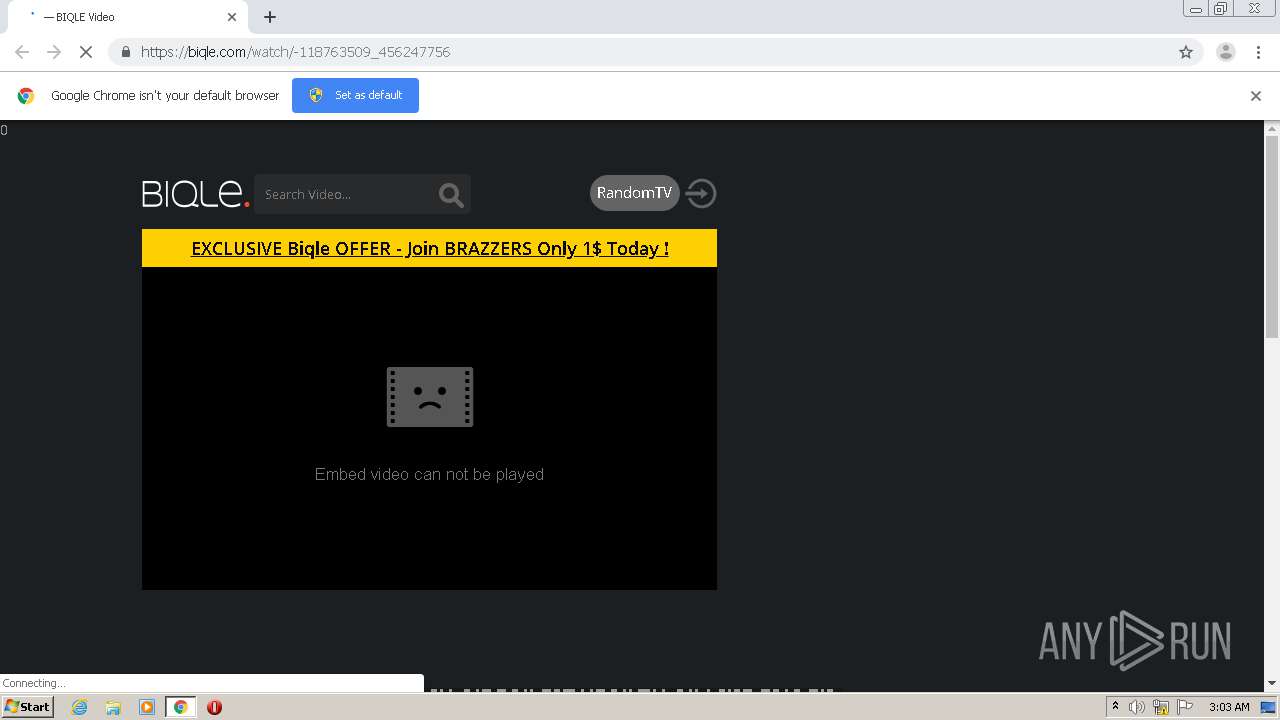Launch Internet Explorer from taskbar
Viewport: 1280px width, 720px height.
(x=80, y=707)
